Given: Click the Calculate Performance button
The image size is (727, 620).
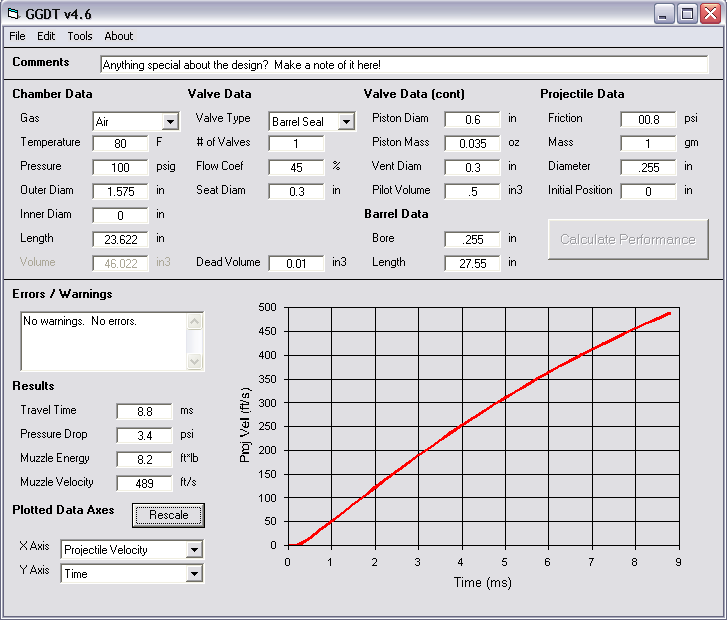Looking at the screenshot, I should [628, 239].
